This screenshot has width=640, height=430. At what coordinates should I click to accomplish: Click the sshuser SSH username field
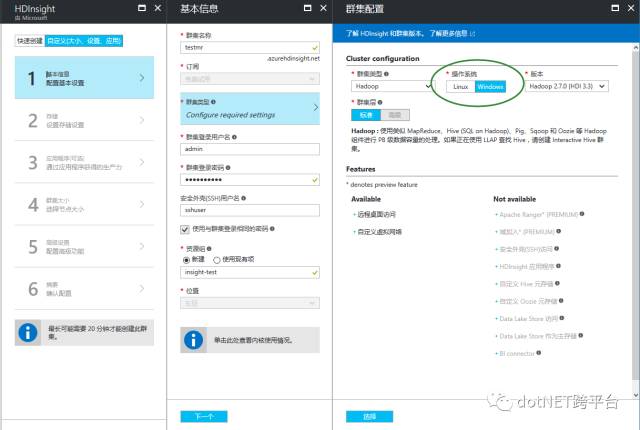point(250,210)
